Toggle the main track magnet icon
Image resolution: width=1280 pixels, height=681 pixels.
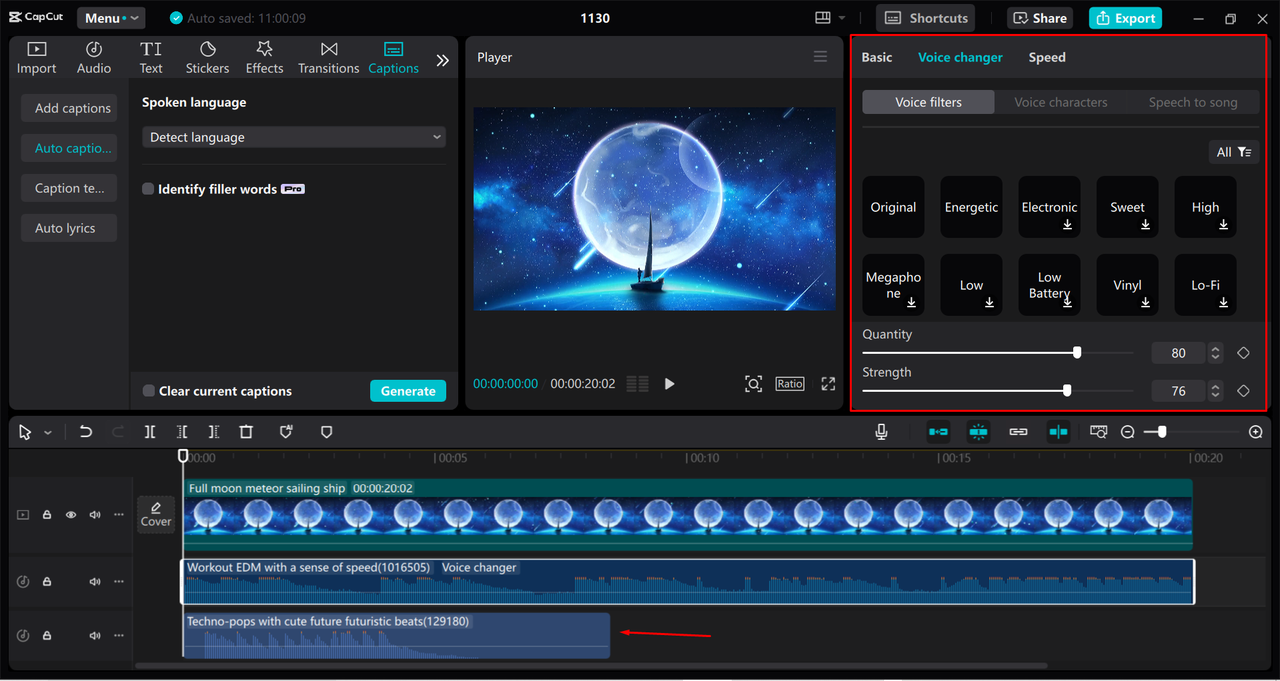(x=938, y=432)
